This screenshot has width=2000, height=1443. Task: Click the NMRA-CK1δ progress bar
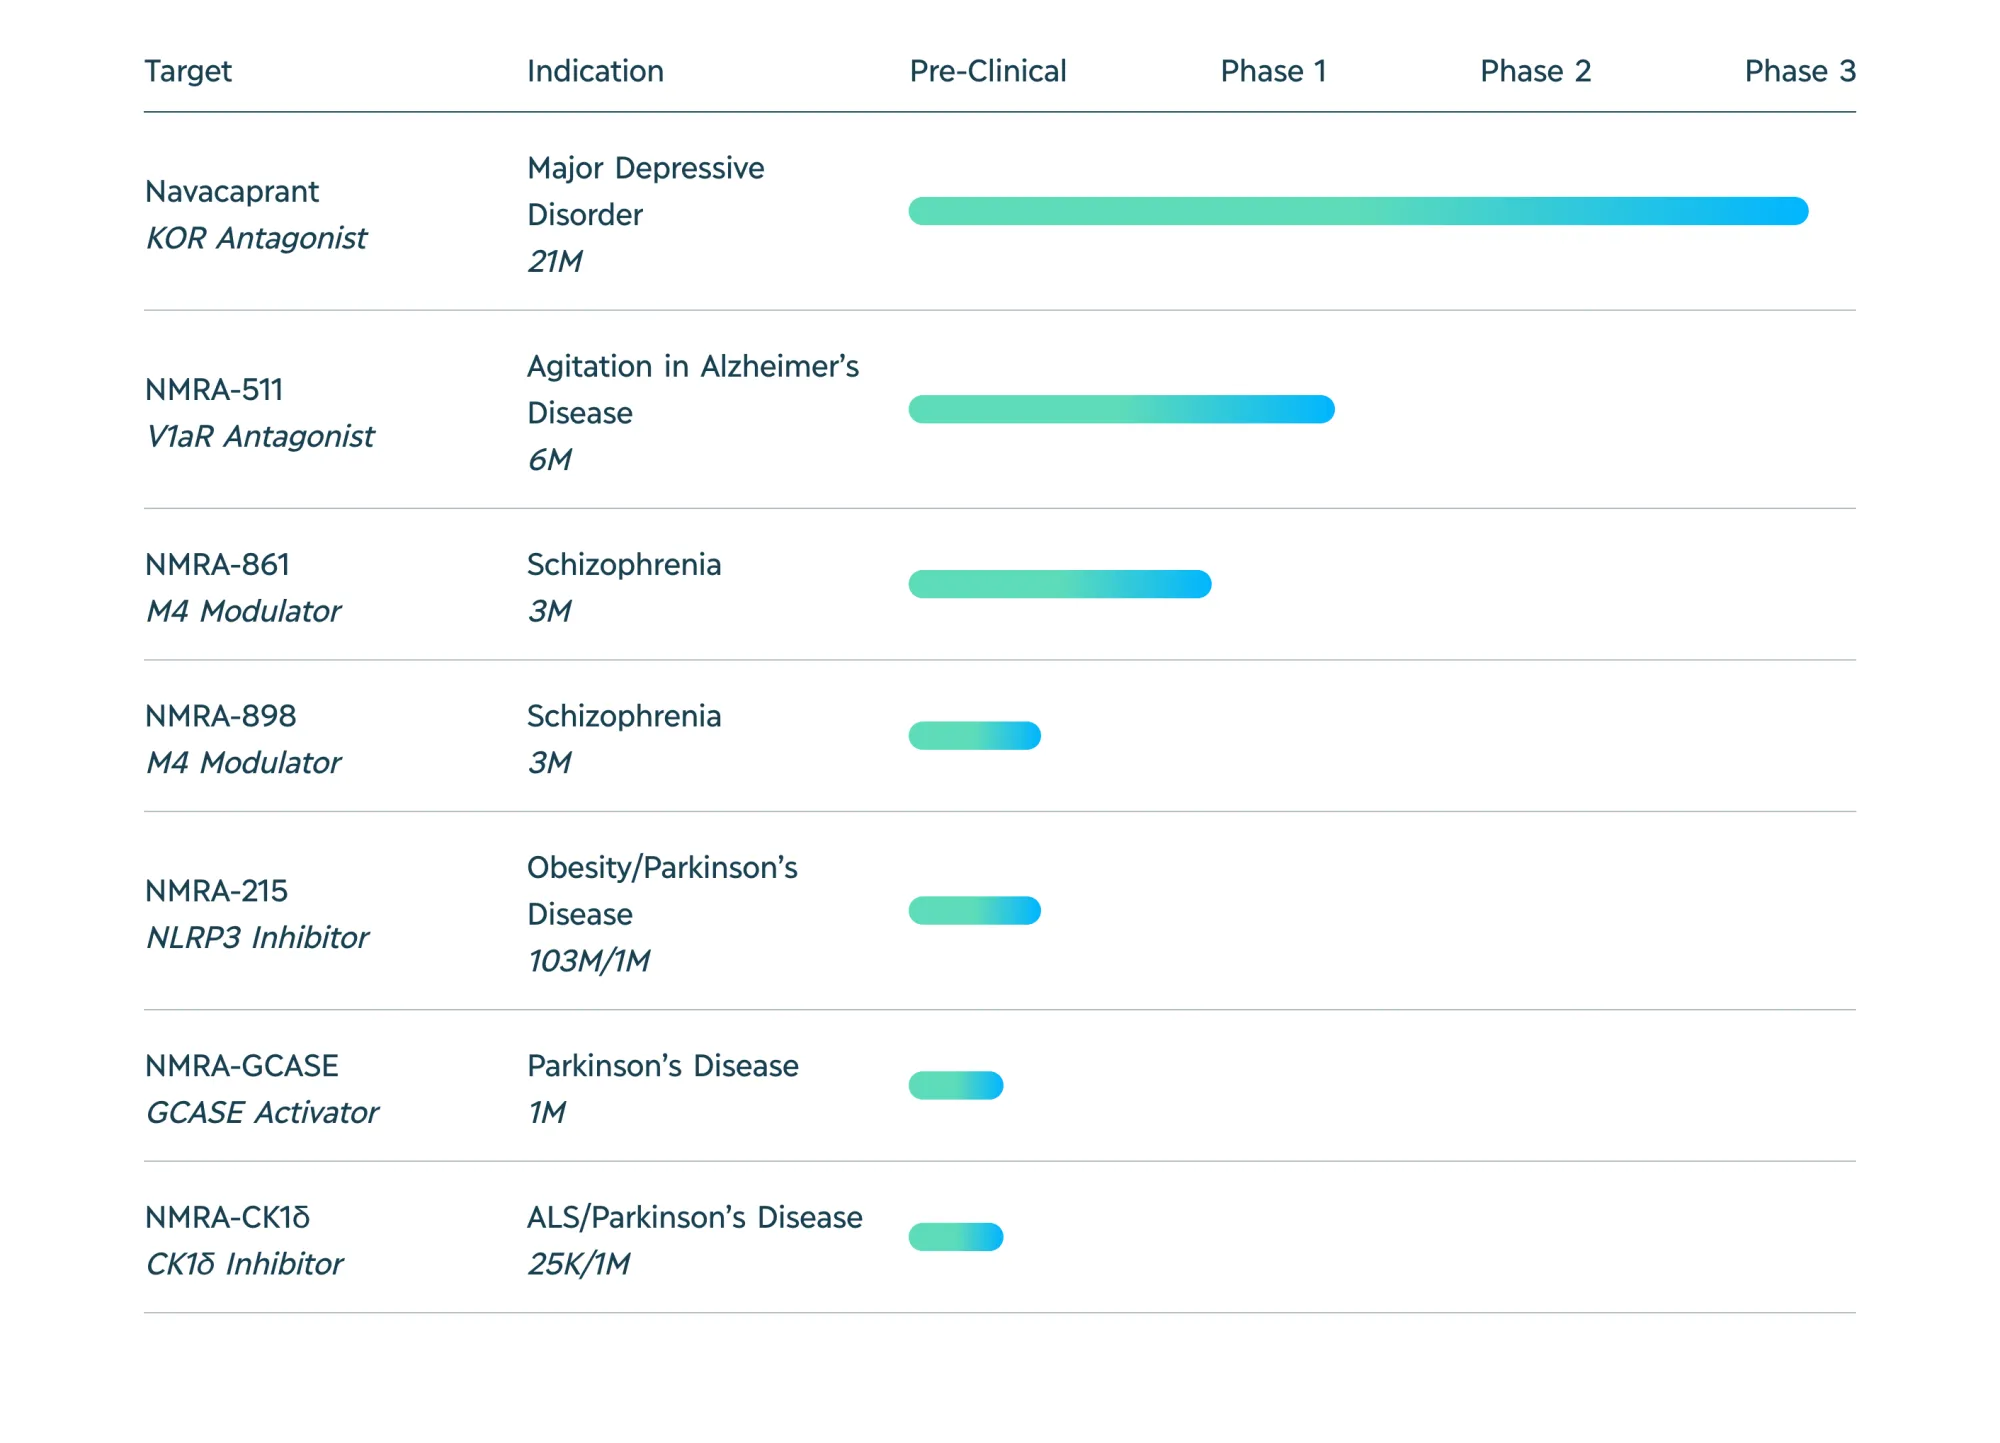pos(955,1237)
